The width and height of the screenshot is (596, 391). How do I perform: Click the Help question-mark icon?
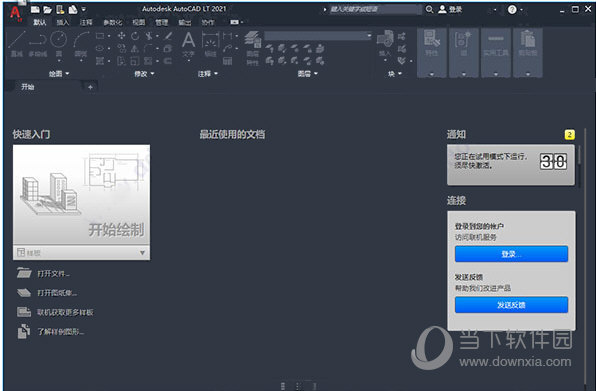[x=512, y=9]
